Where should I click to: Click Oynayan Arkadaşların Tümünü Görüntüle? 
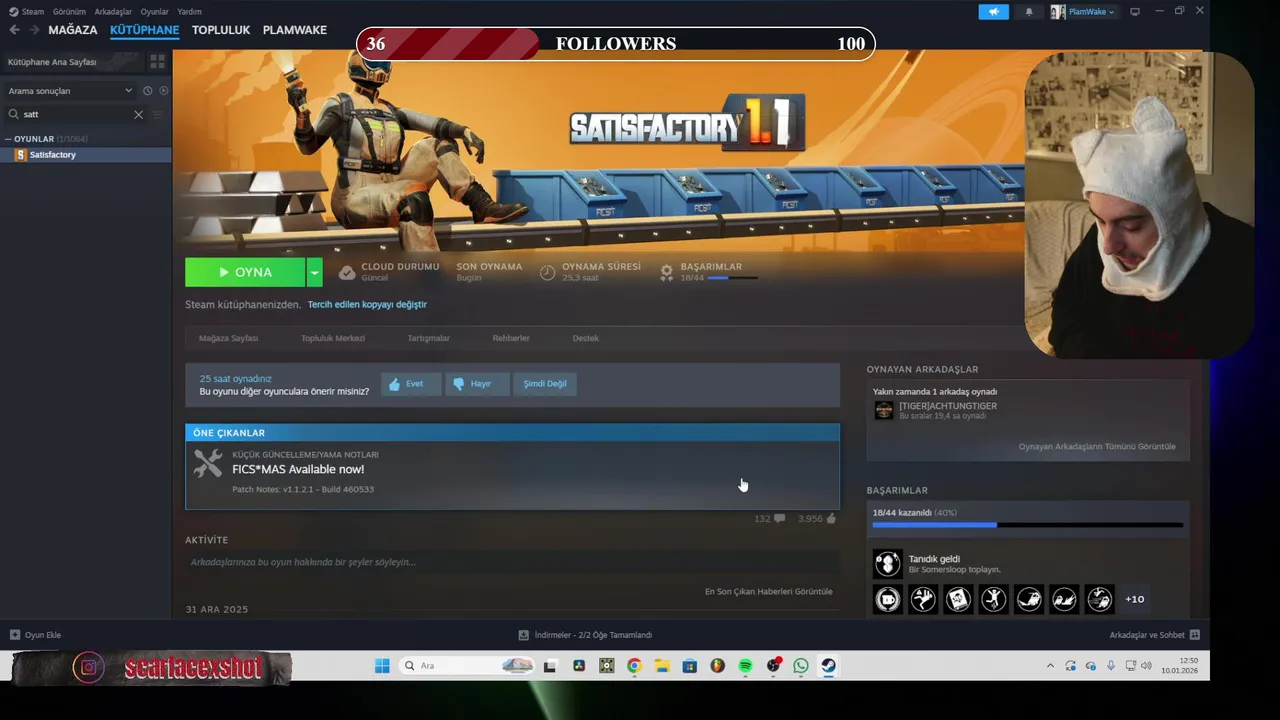click(1097, 446)
